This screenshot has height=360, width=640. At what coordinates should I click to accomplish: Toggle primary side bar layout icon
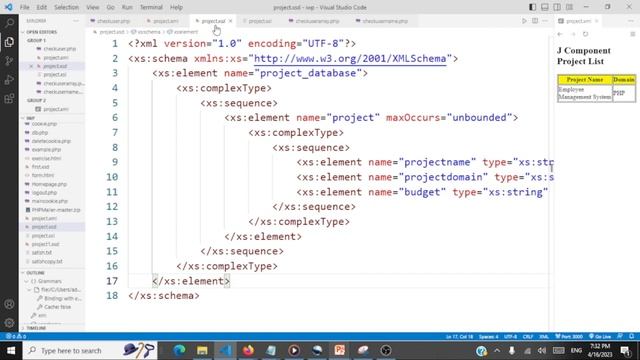533,7
